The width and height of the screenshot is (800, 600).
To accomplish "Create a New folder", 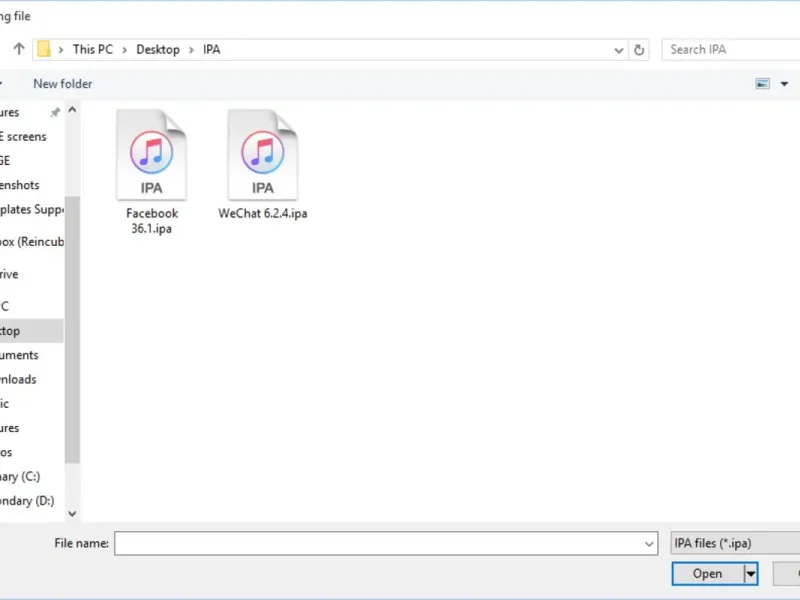I will pos(62,84).
